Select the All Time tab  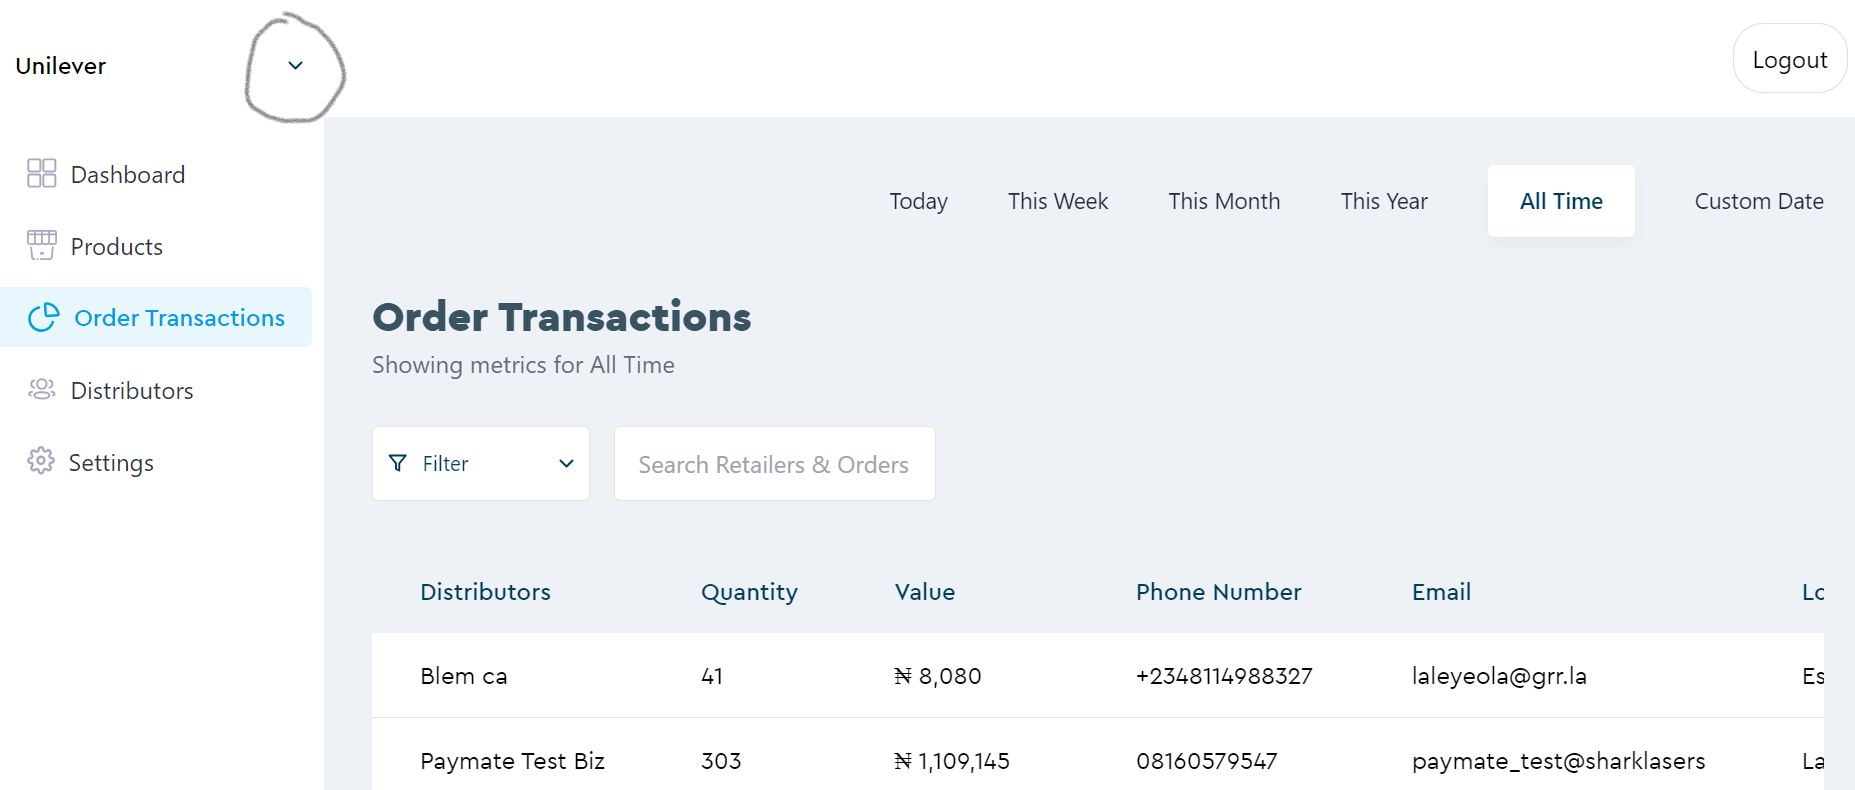click(1561, 201)
